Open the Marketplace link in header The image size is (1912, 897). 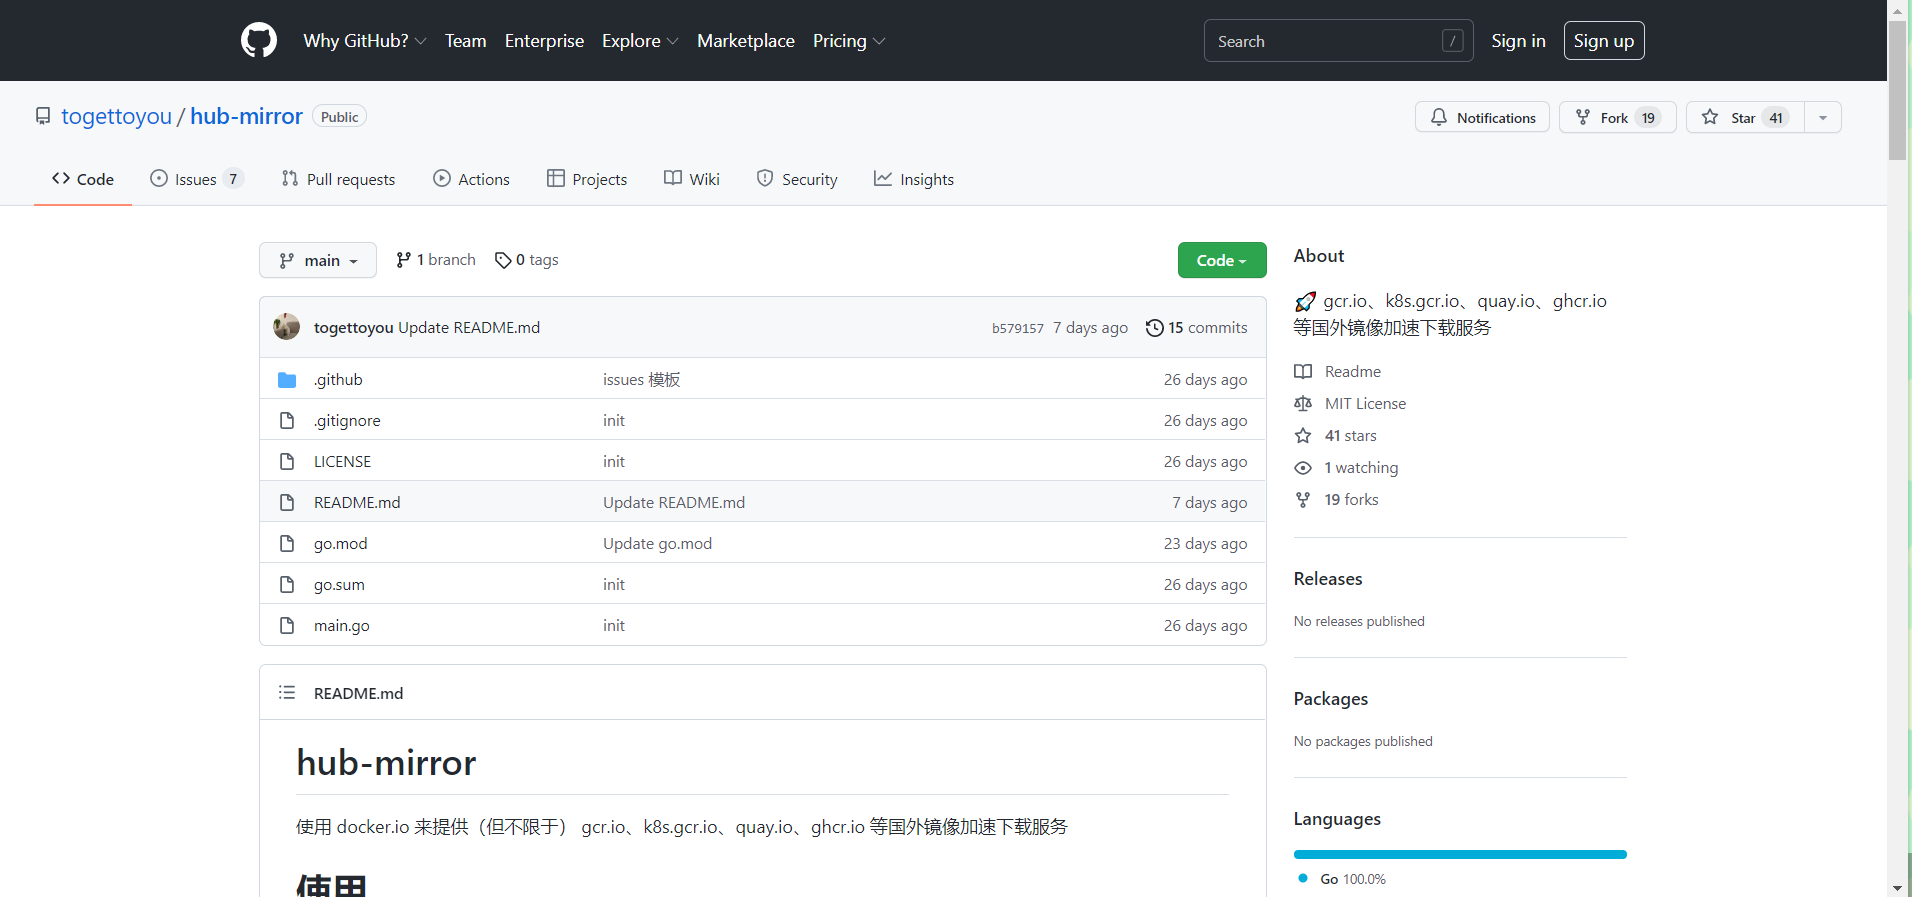[x=746, y=41]
